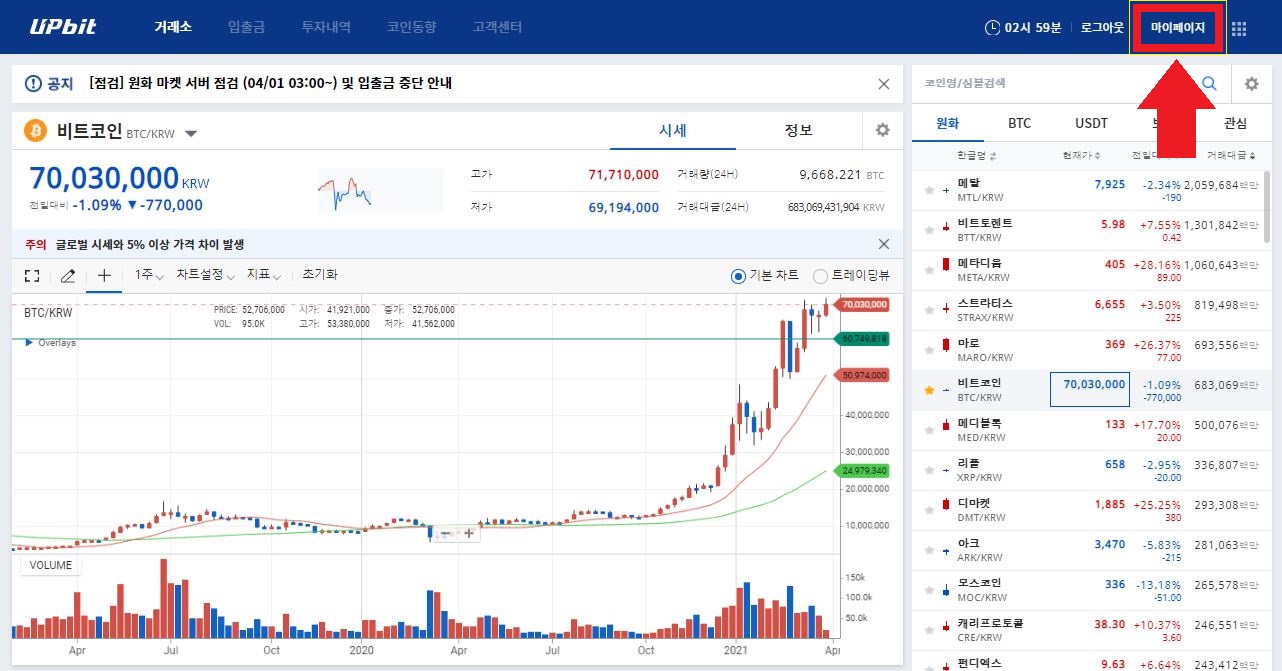Viewport: 1282px width, 671px height.
Task: Select 트레이딩뷰 radio button
Action: [820, 276]
